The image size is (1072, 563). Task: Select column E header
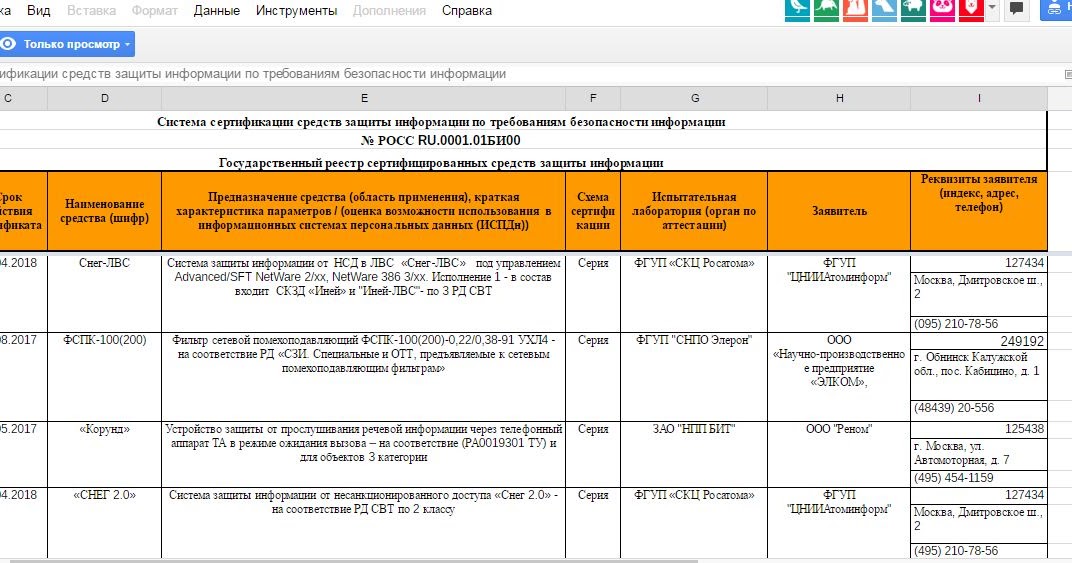364,99
